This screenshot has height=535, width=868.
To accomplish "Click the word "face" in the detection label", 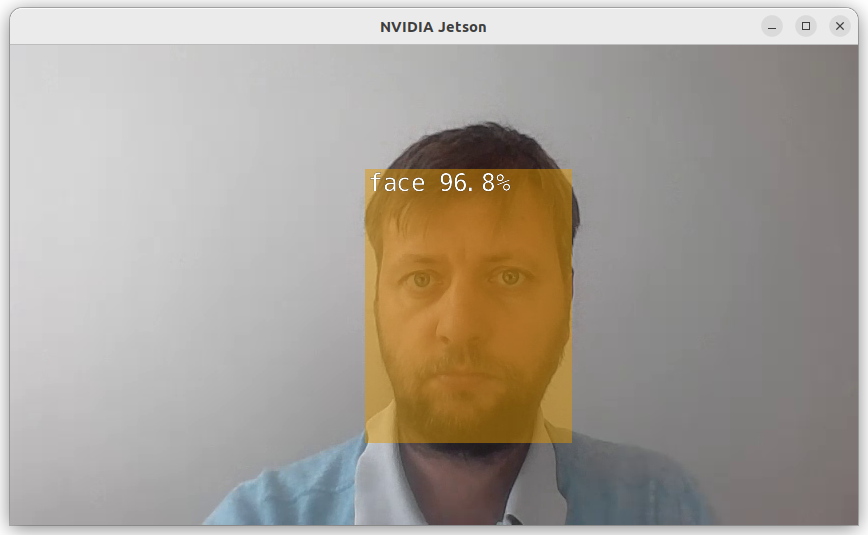I will click(397, 183).
